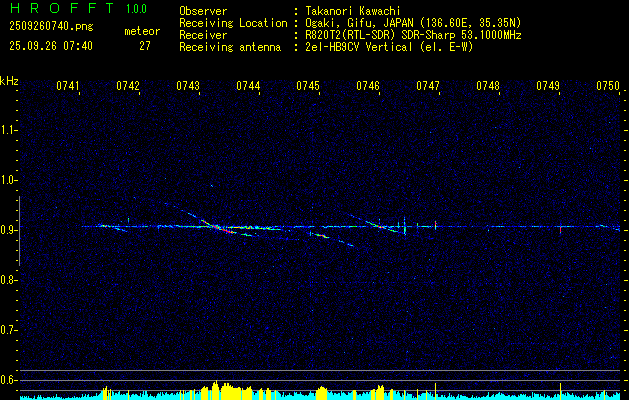Click the yellow power peak under 0745
This screenshot has height=400, width=629.
coord(321,393)
